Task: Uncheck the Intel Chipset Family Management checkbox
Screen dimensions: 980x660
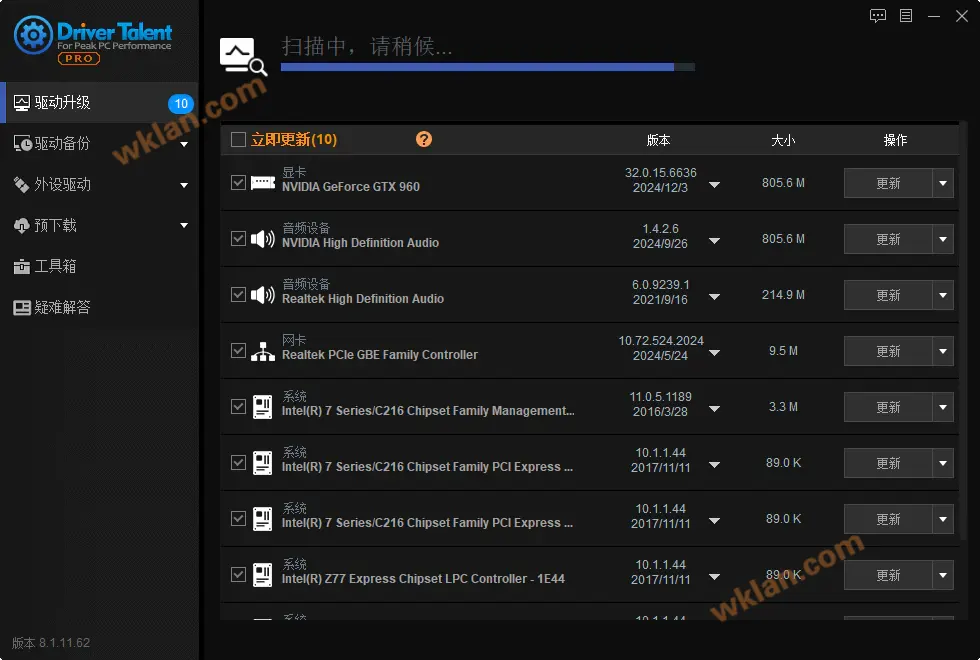Action: point(238,407)
